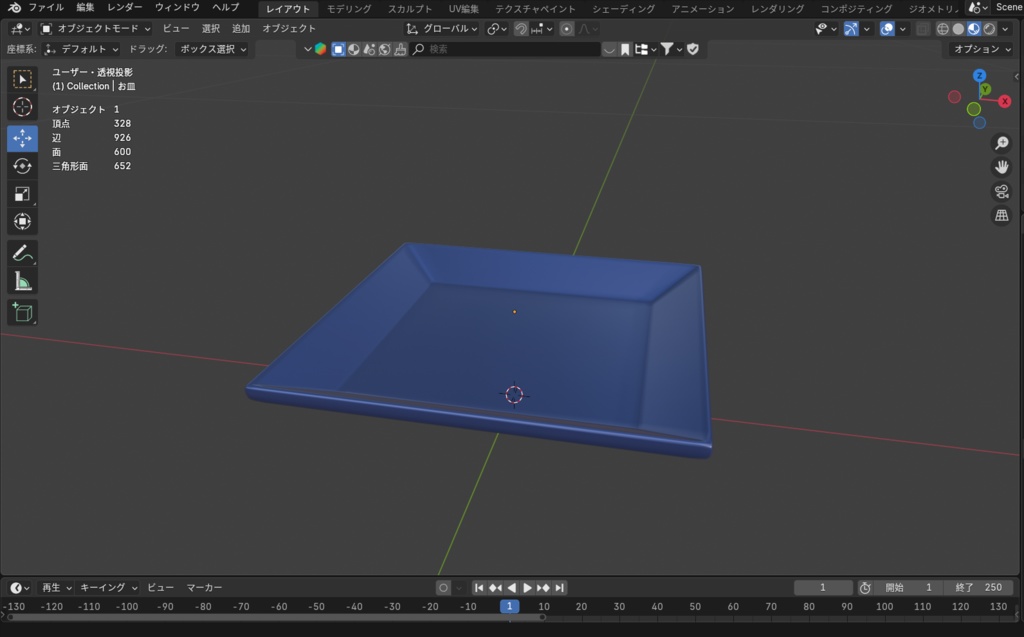Enable snapping with the magnet icon
Image resolution: width=1024 pixels, height=637 pixels.
(x=520, y=28)
